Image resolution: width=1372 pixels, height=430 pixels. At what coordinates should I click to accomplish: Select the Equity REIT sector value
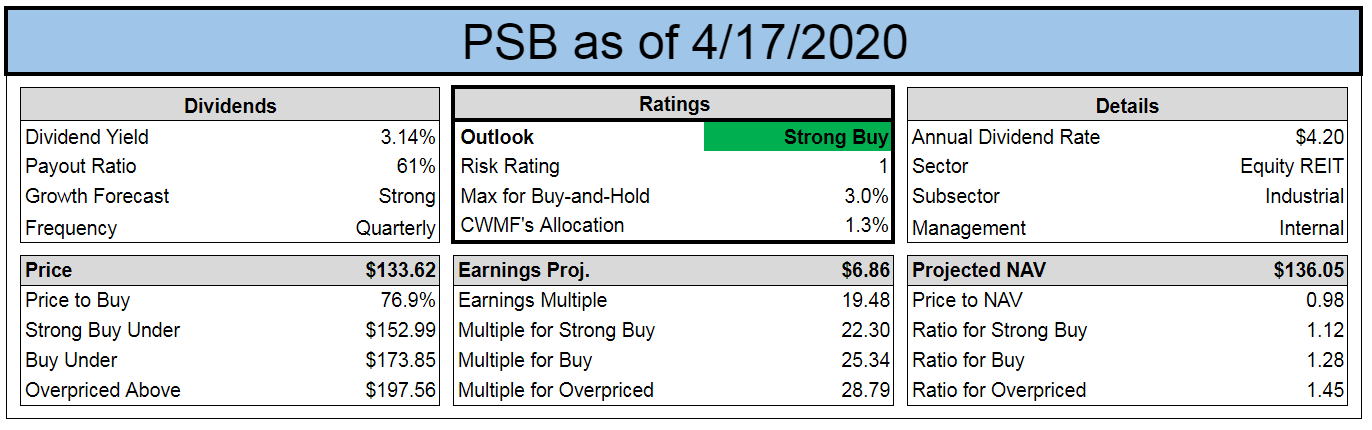(1292, 167)
